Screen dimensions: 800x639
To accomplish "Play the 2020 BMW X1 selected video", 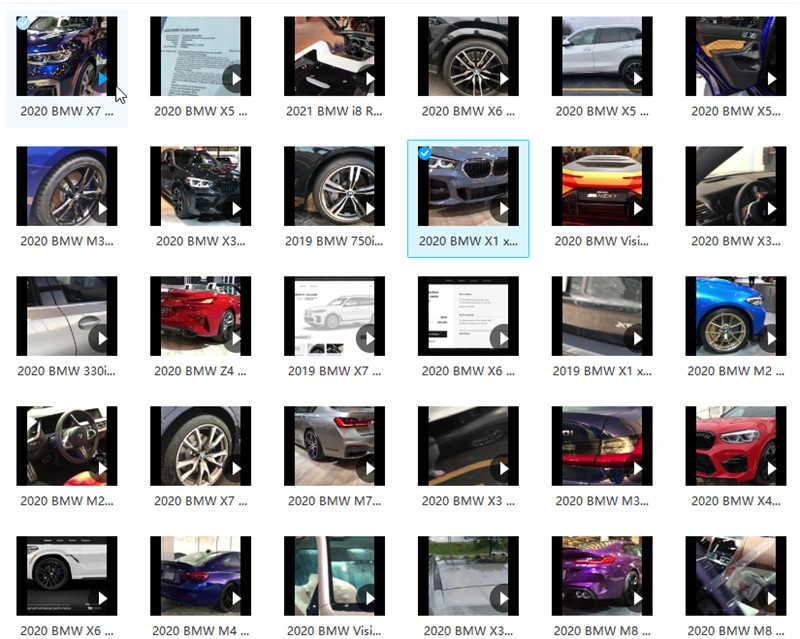I will (501, 209).
